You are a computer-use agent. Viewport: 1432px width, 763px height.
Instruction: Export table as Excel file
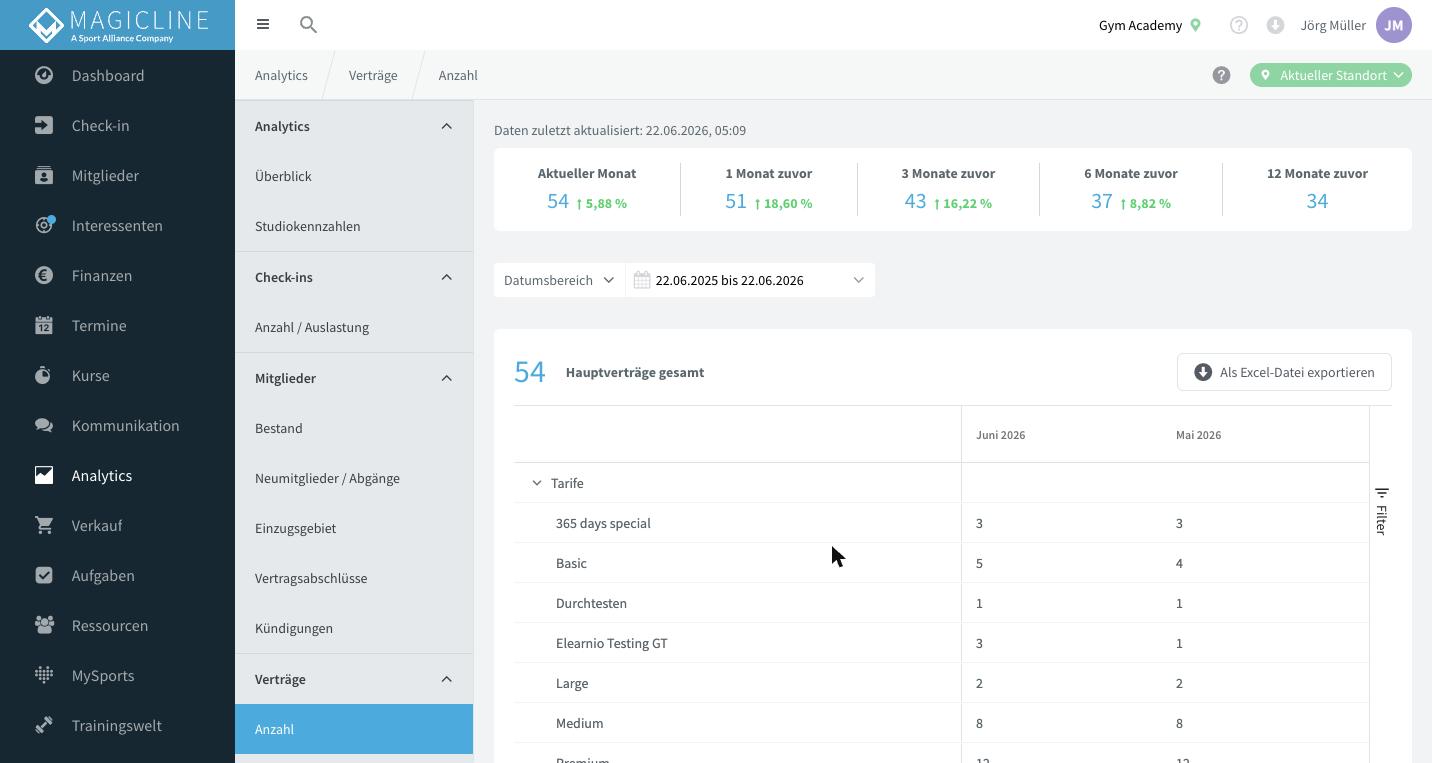point(1284,372)
